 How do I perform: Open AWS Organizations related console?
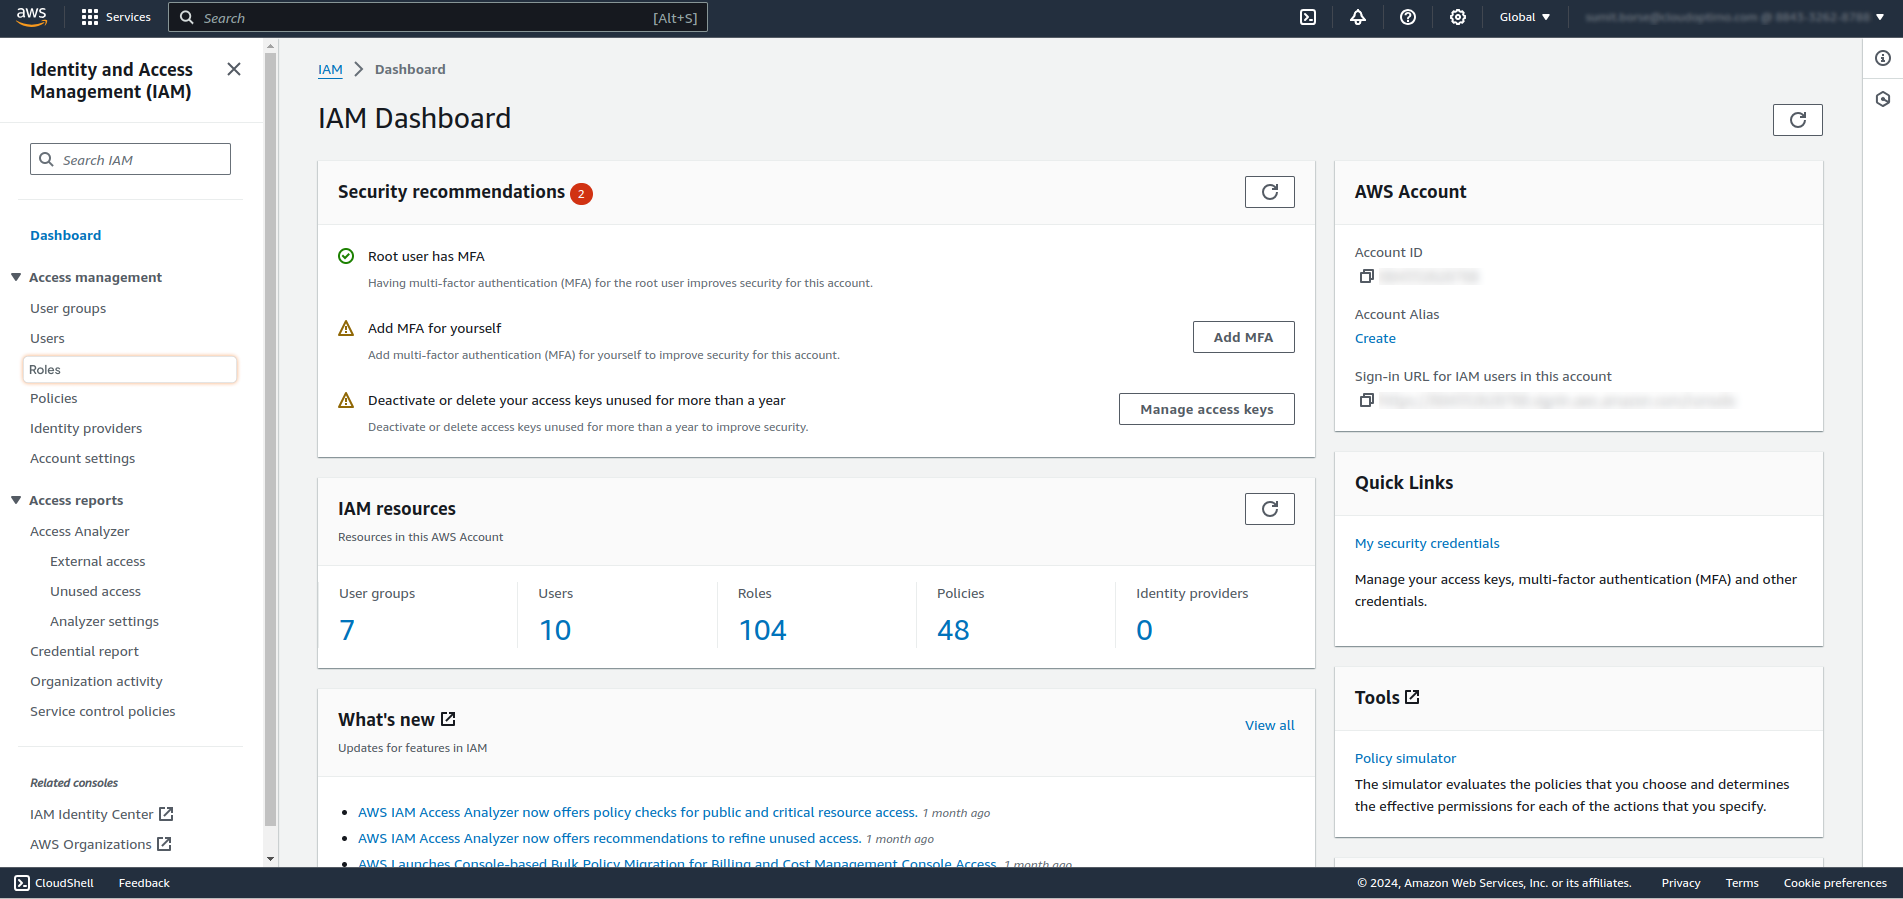tap(101, 844)
